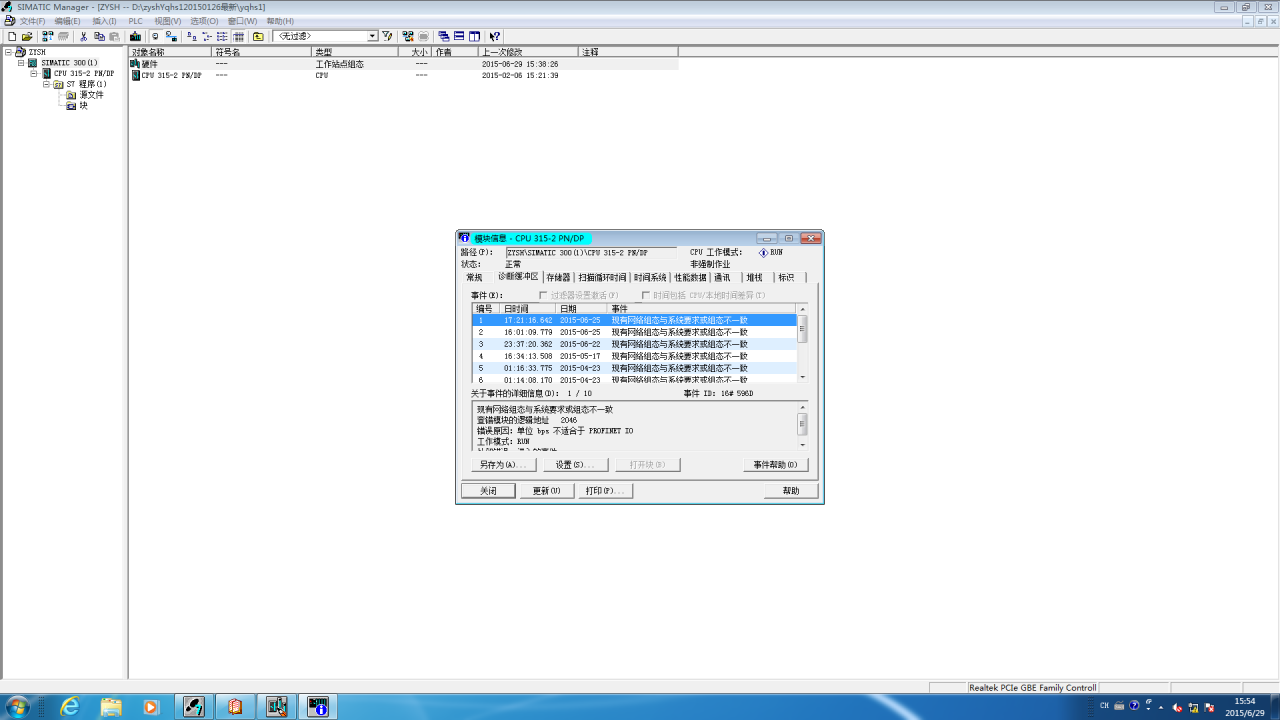Collapse the S7 程序(1) tree node

[x=47, y=85]
